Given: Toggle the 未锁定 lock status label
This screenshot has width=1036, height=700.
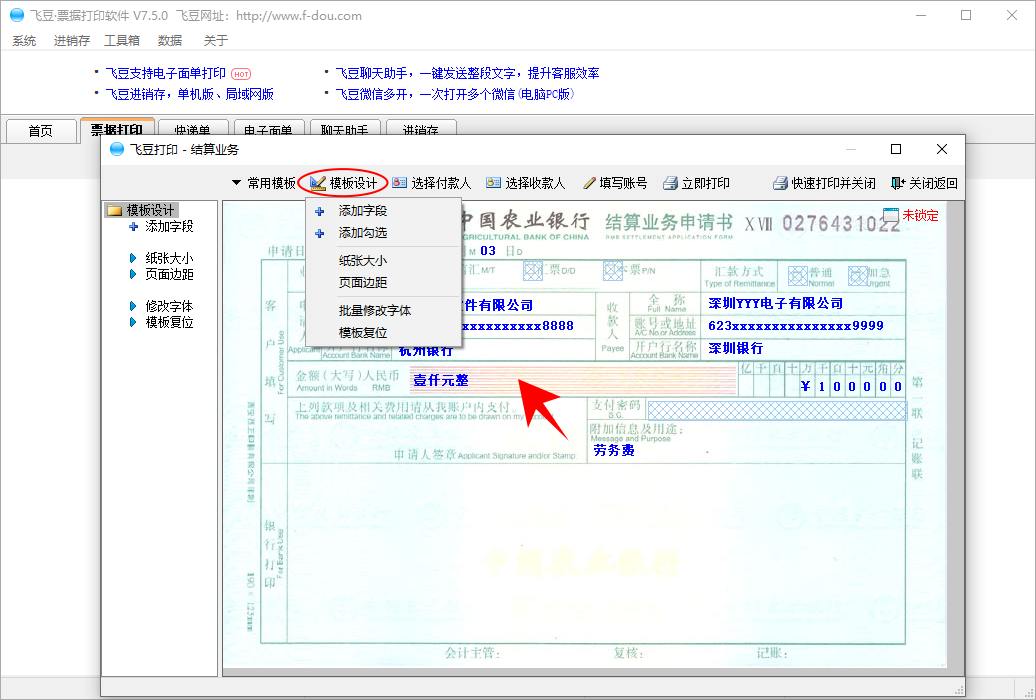Looking at the screenshot, I should tap(920, 215).
